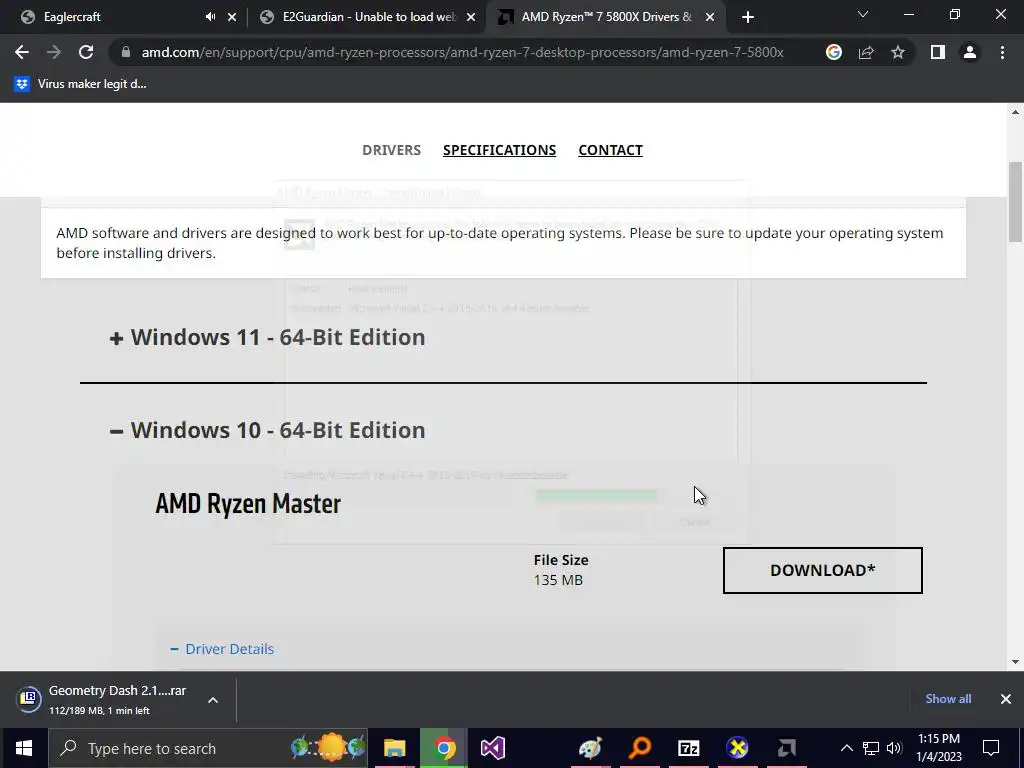Screen dimensions: 1024x768
Task: Open the clock showing 1:15 PM
Action: coord(939,748)
